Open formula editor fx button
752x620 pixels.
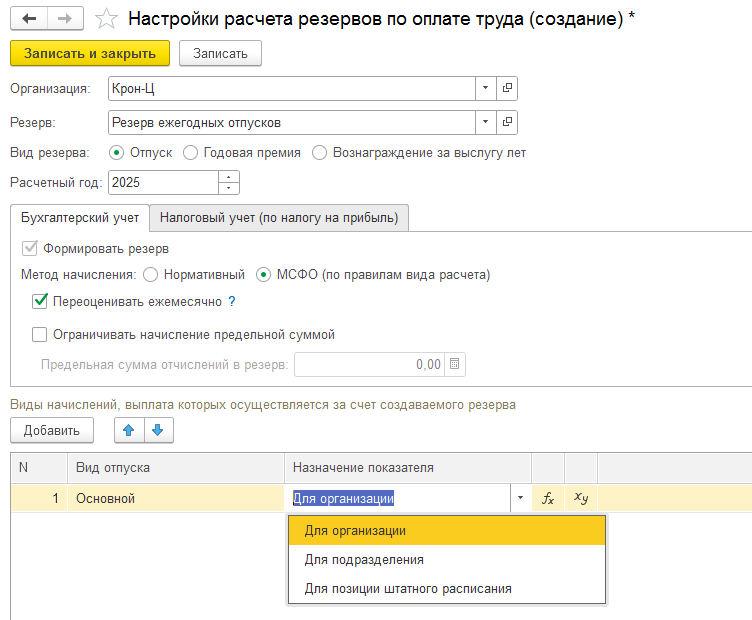click(548, 498)
